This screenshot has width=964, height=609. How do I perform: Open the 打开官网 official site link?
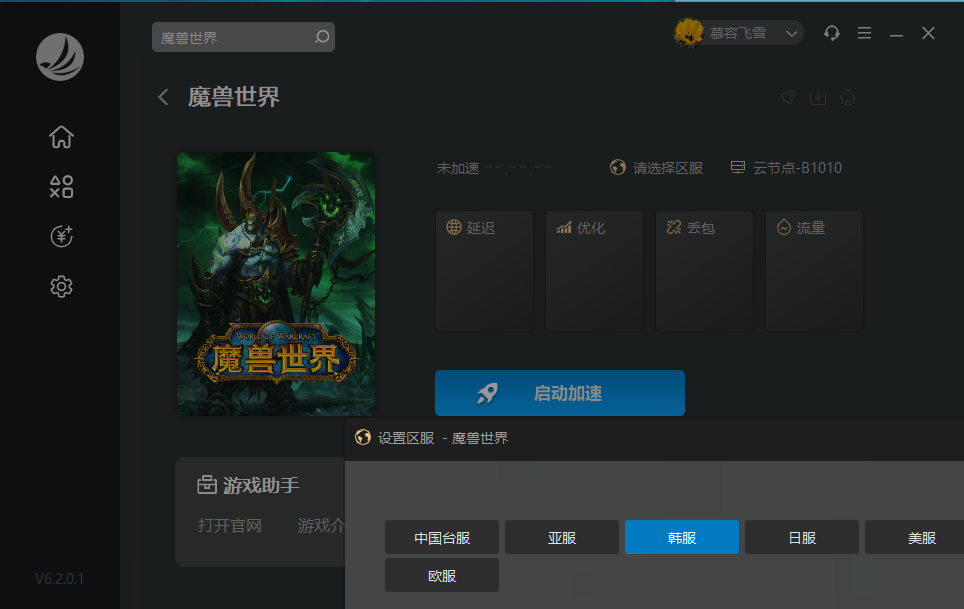(230, 525)
